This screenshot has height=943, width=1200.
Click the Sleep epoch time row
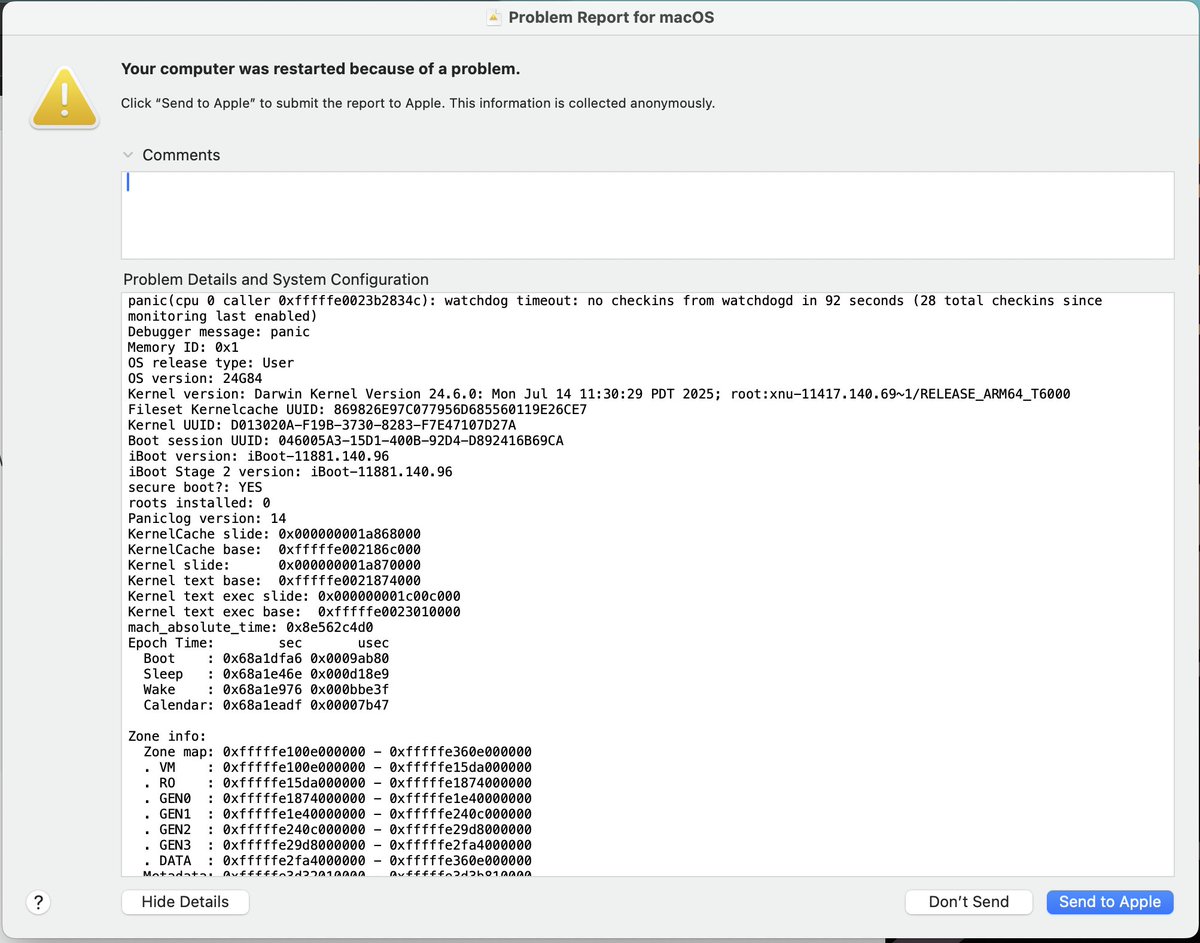click(x=266, y=674)
